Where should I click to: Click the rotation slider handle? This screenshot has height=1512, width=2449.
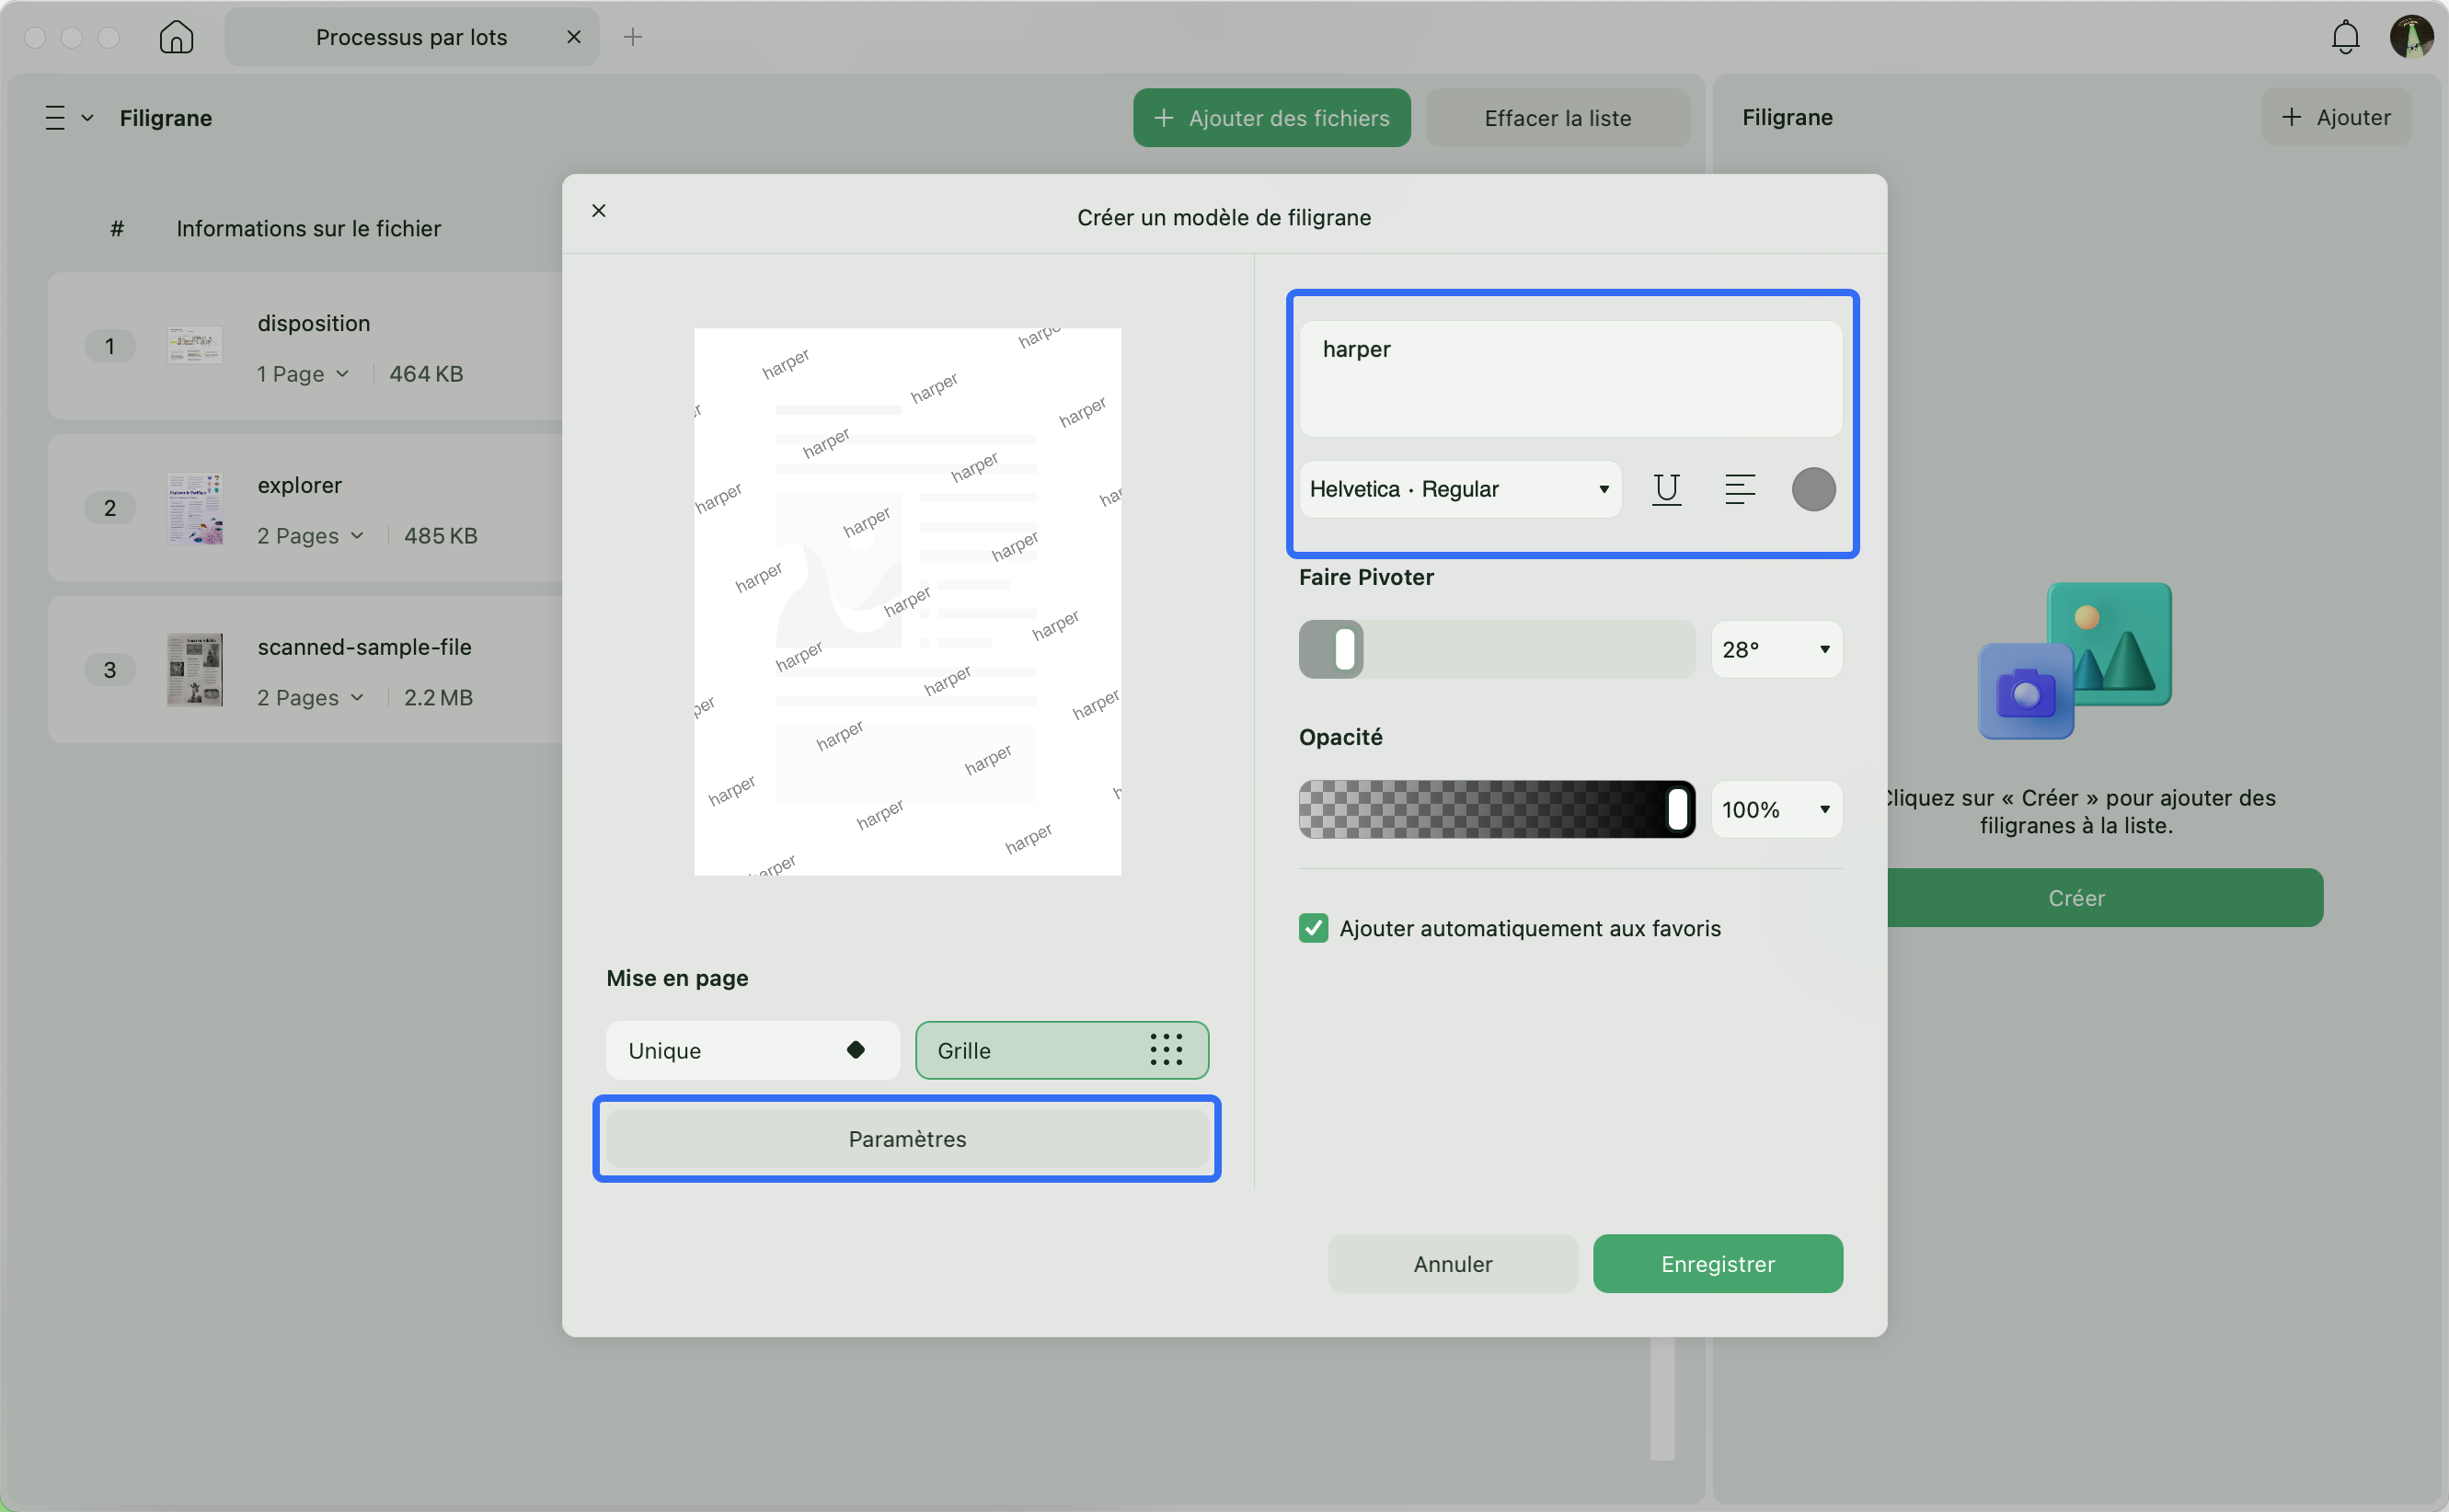coord(1344,649)
